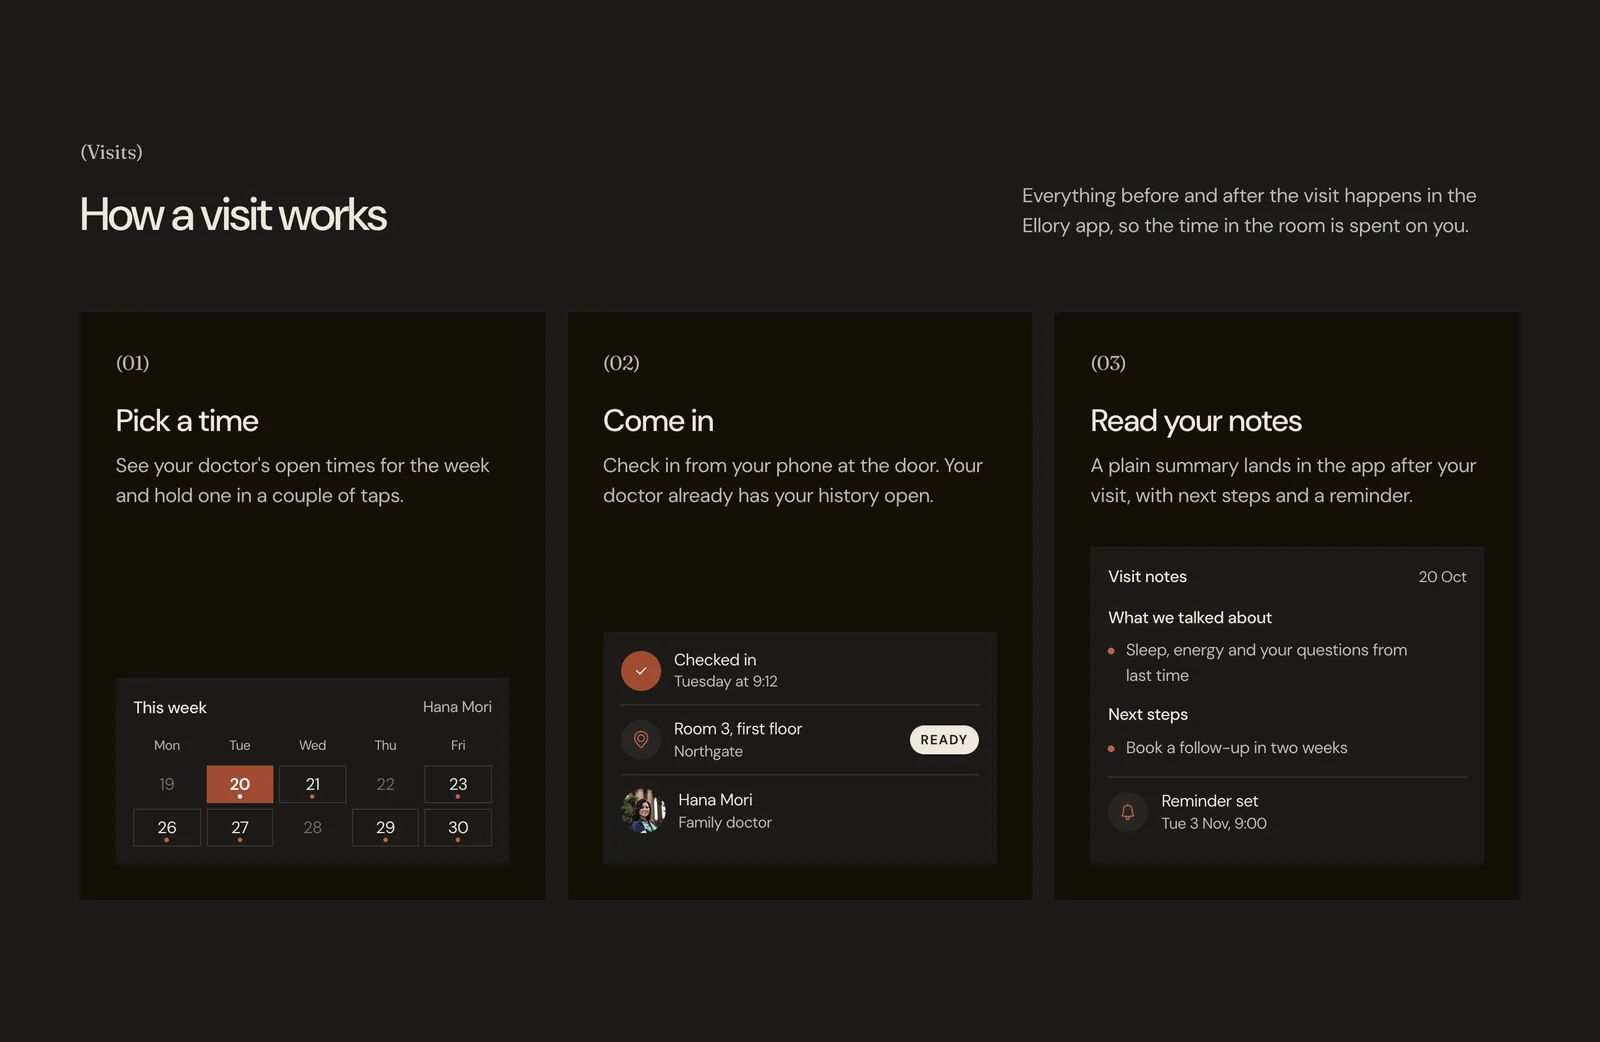Image resolution: width=1600 pixels, height=1042 pixels.
Task: Click the 'Room 3, first floor' row text
Action: click(738, 729)
